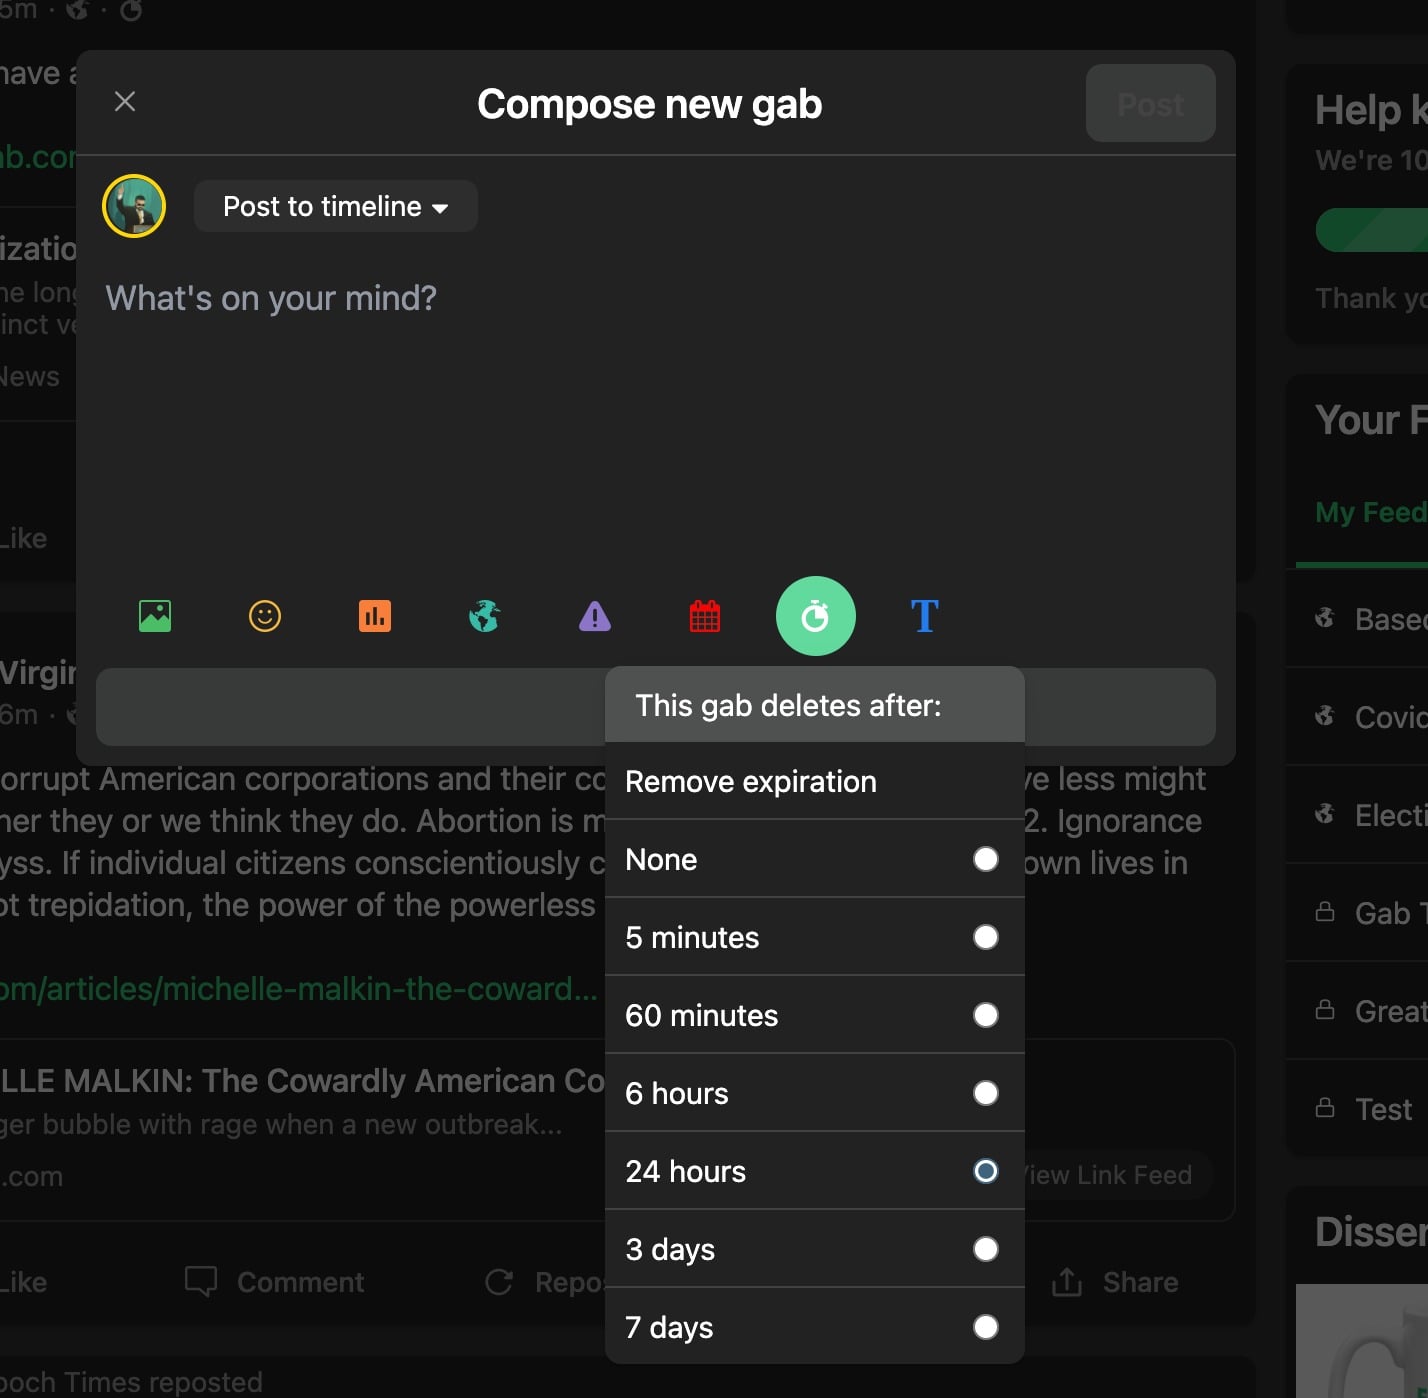The image size is (1428, 1398).
Task: Open the emoji picker icon
Action: 265,616
